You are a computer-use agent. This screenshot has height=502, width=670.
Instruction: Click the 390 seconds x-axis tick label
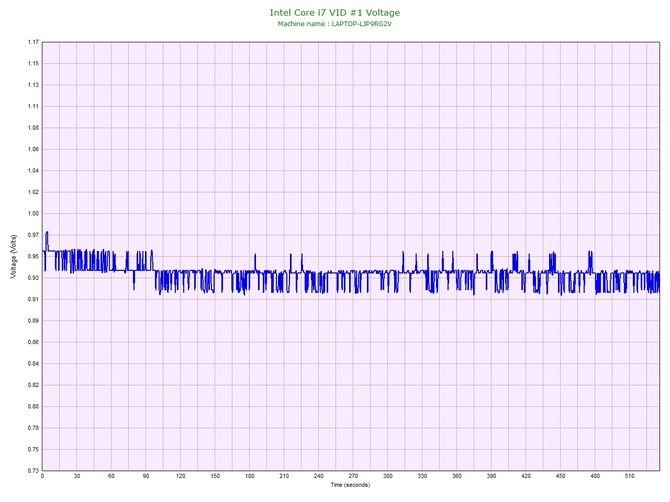[492, 476]
